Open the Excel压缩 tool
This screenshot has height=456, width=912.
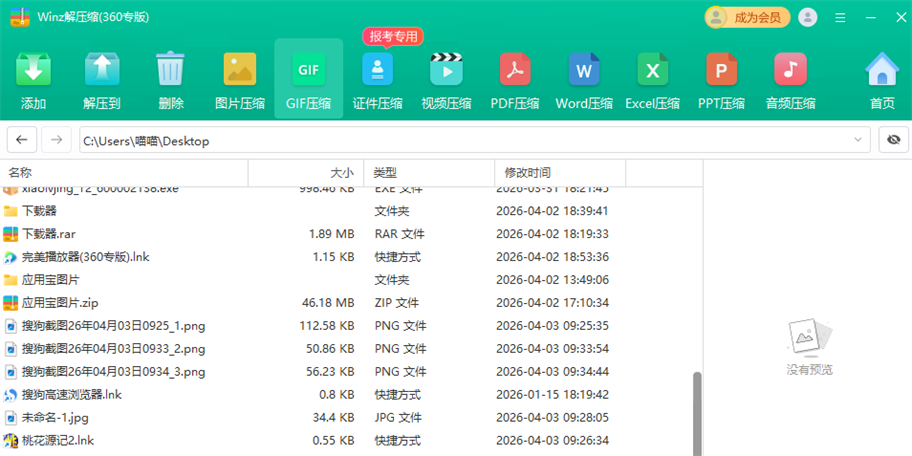[652, 78]
